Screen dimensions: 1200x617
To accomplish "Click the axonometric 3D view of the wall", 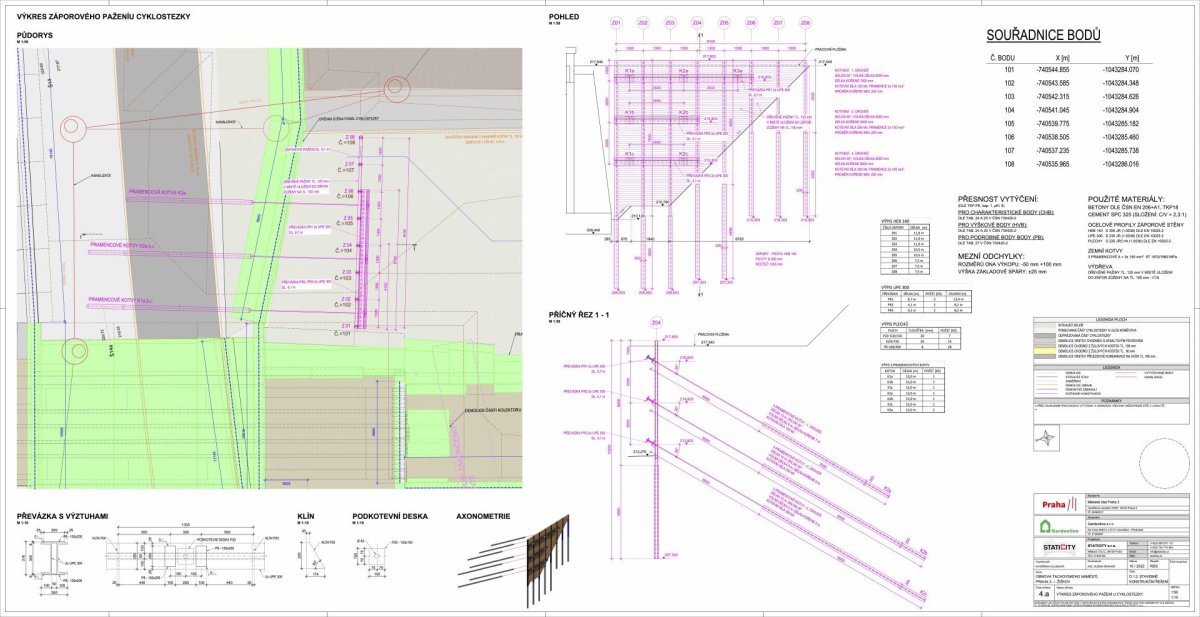I will click(x=514, y=564).
